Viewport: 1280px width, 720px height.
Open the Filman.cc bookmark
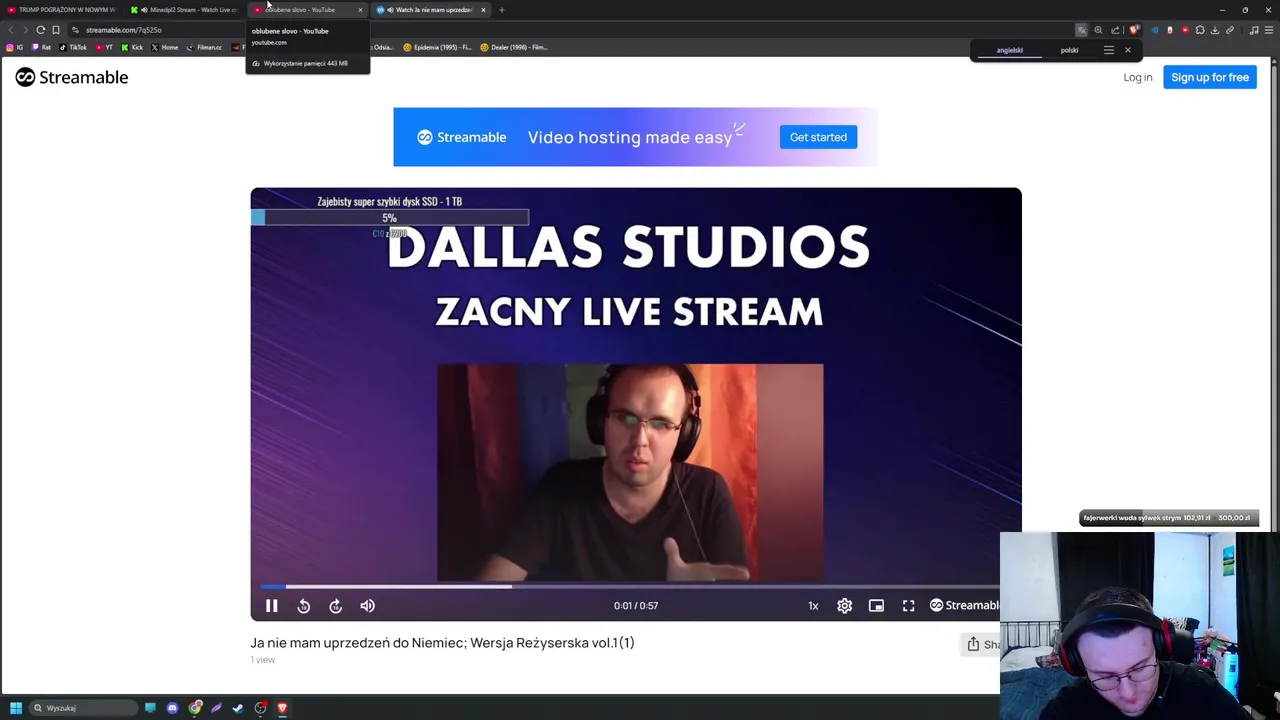click(x=204, y=47)
